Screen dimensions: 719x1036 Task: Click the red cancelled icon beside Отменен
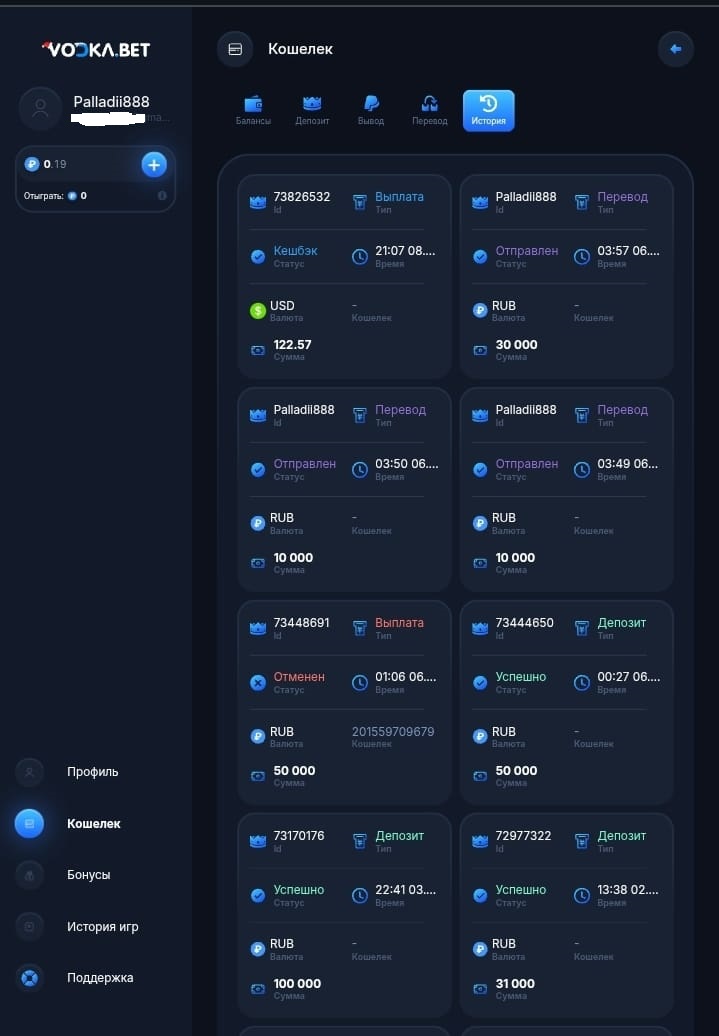pyautogui.click(x=258, y=683)
